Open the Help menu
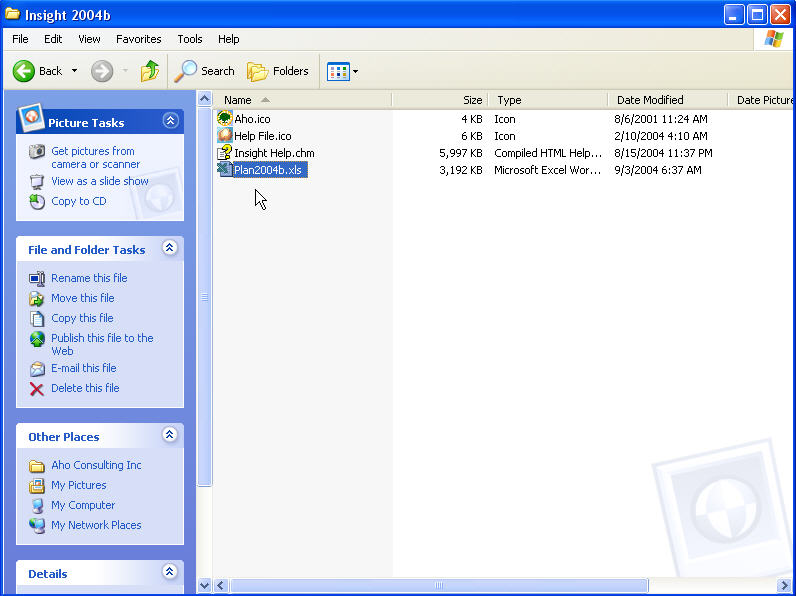Viewport: 796px width, 596px height. pyautogui.click(x=228, y=39)
